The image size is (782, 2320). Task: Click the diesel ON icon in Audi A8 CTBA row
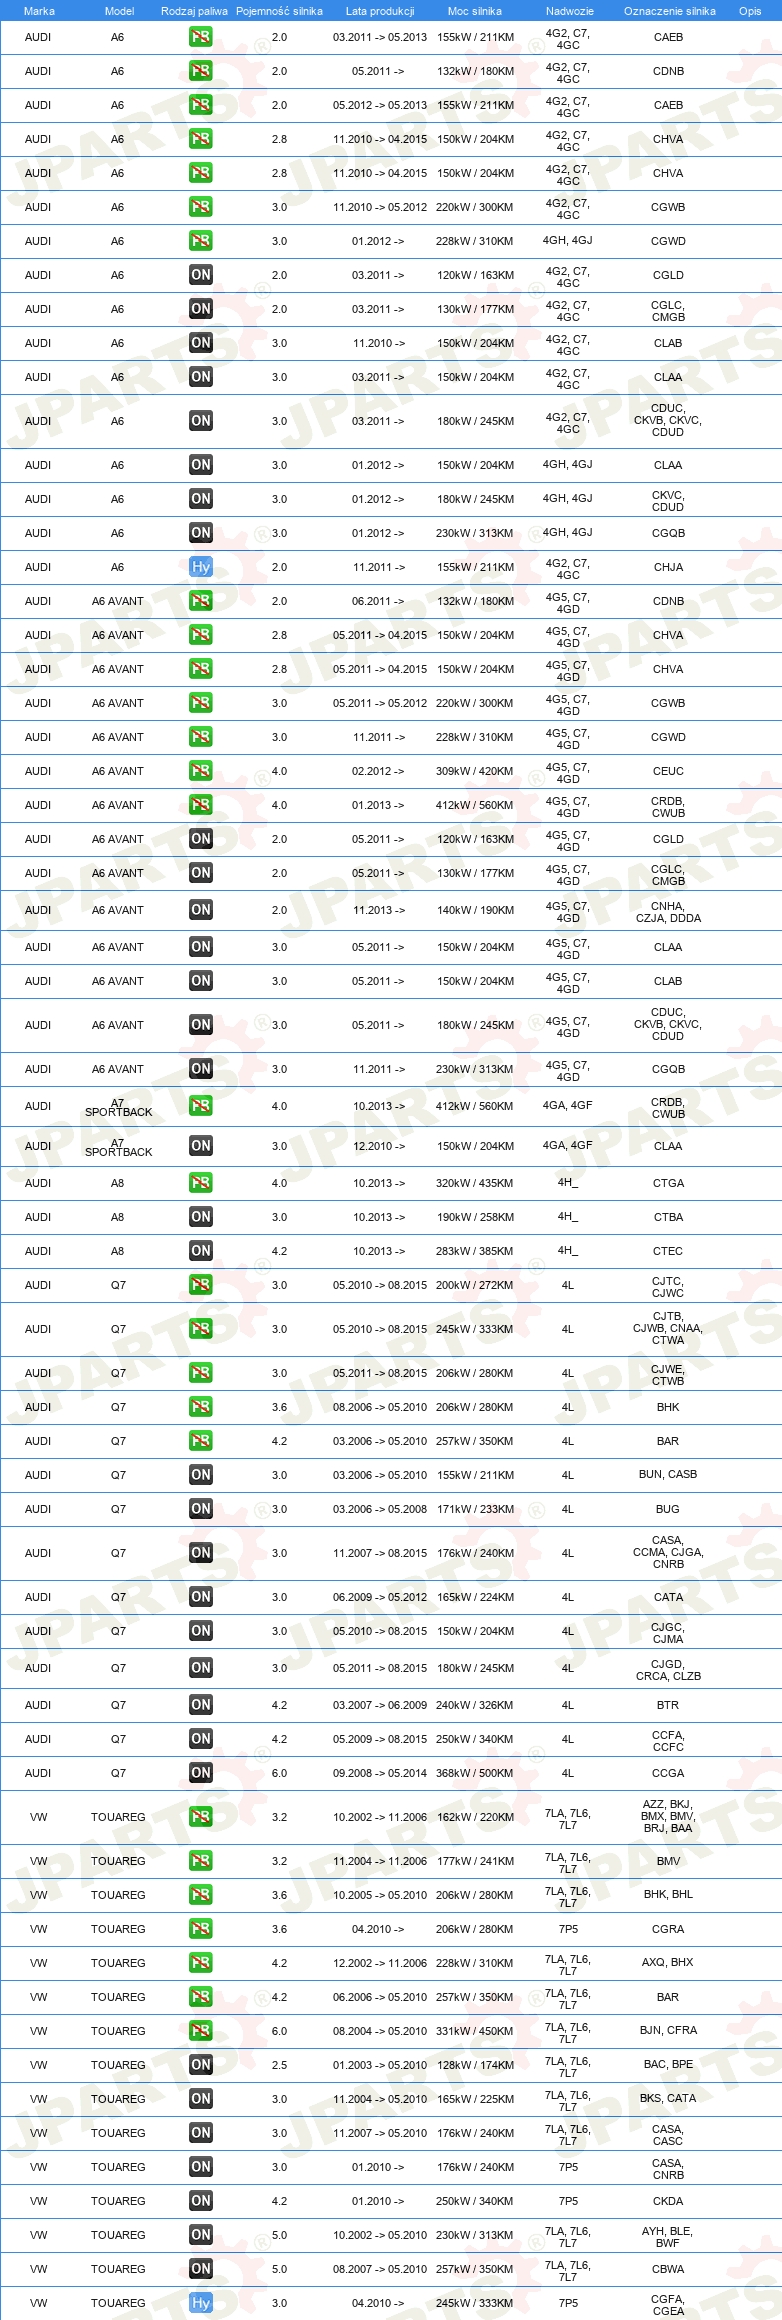point(201,1217)
